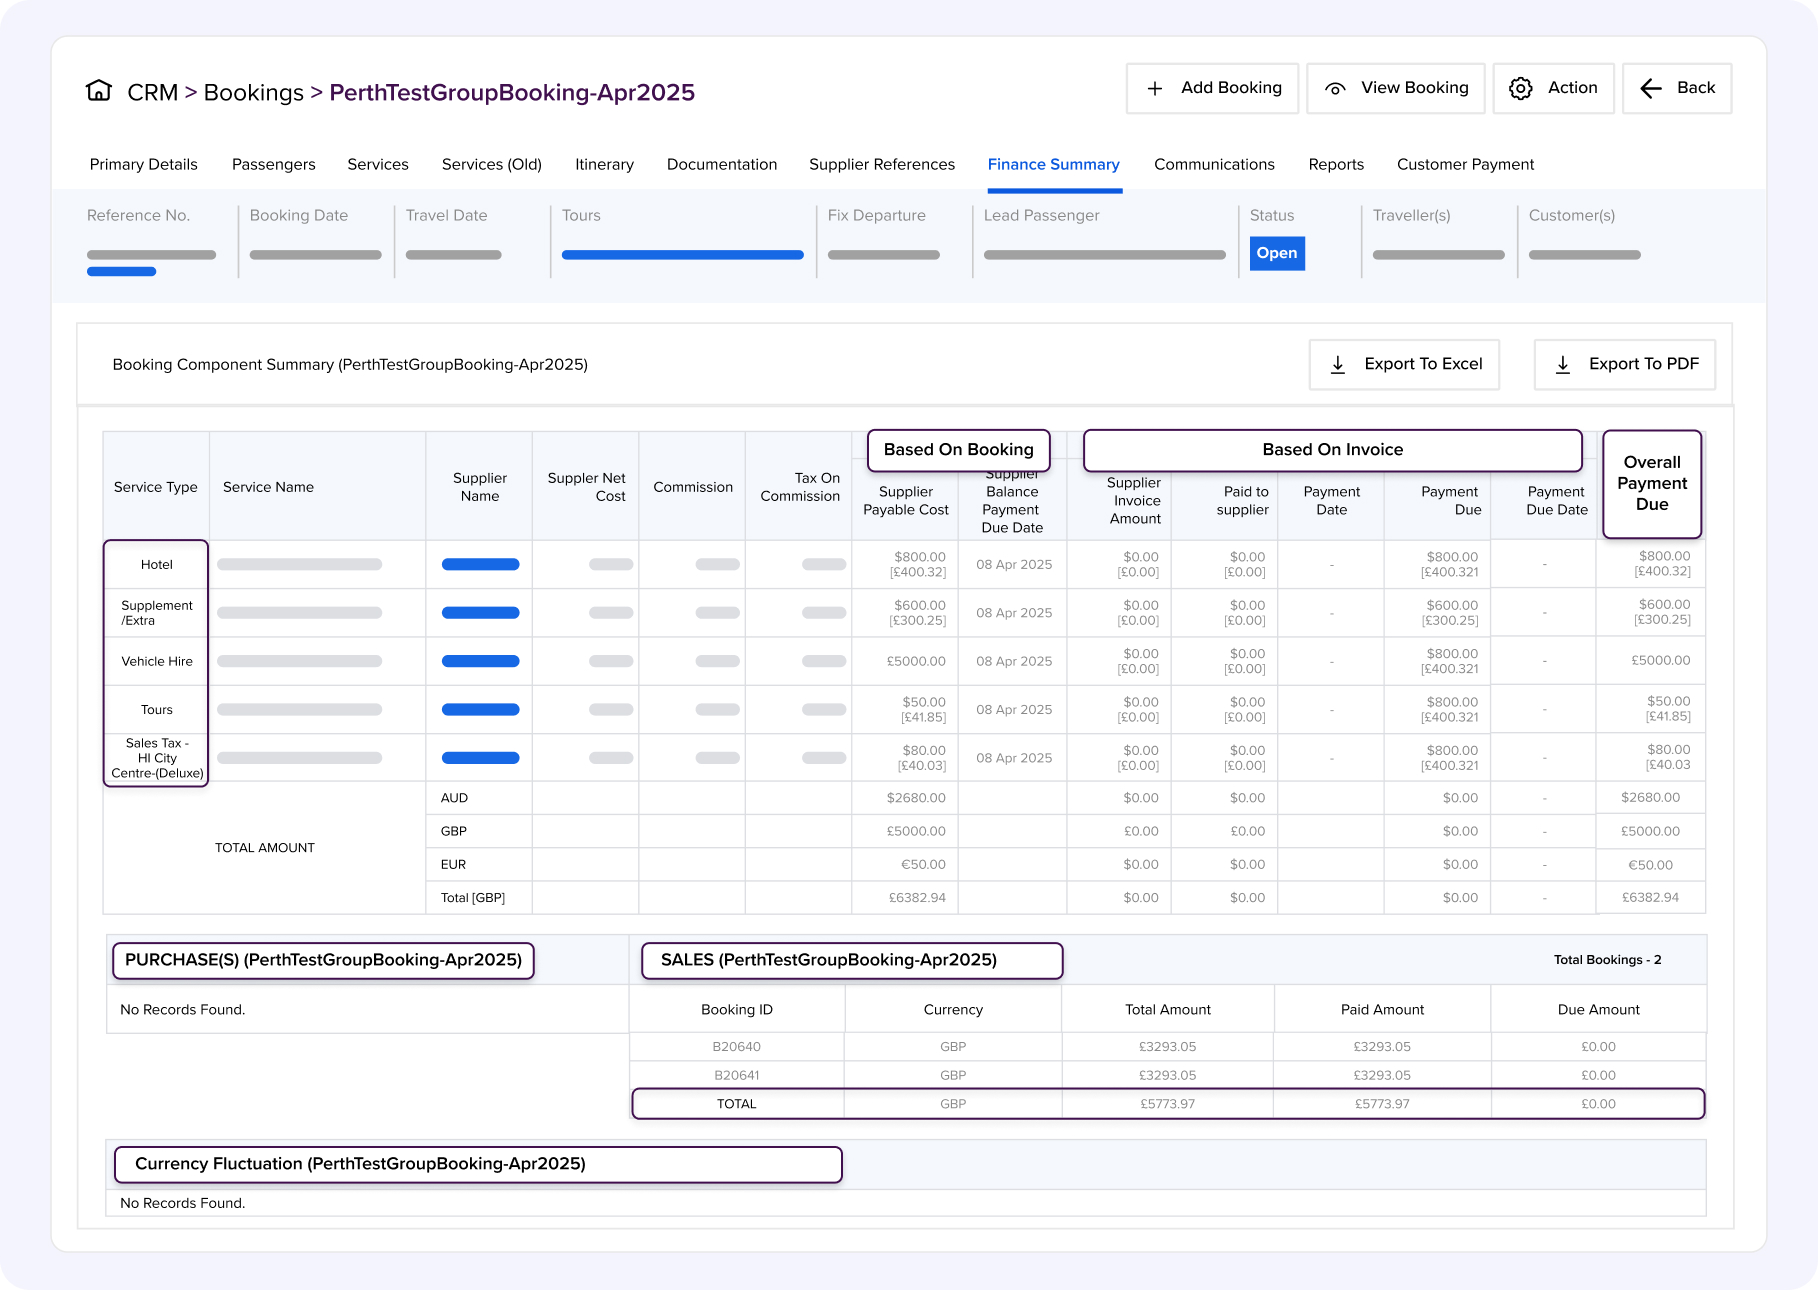Click Bookings in the breadcrumb
The width and height of the screenshot is (1818, 1290).
(254, 92)
